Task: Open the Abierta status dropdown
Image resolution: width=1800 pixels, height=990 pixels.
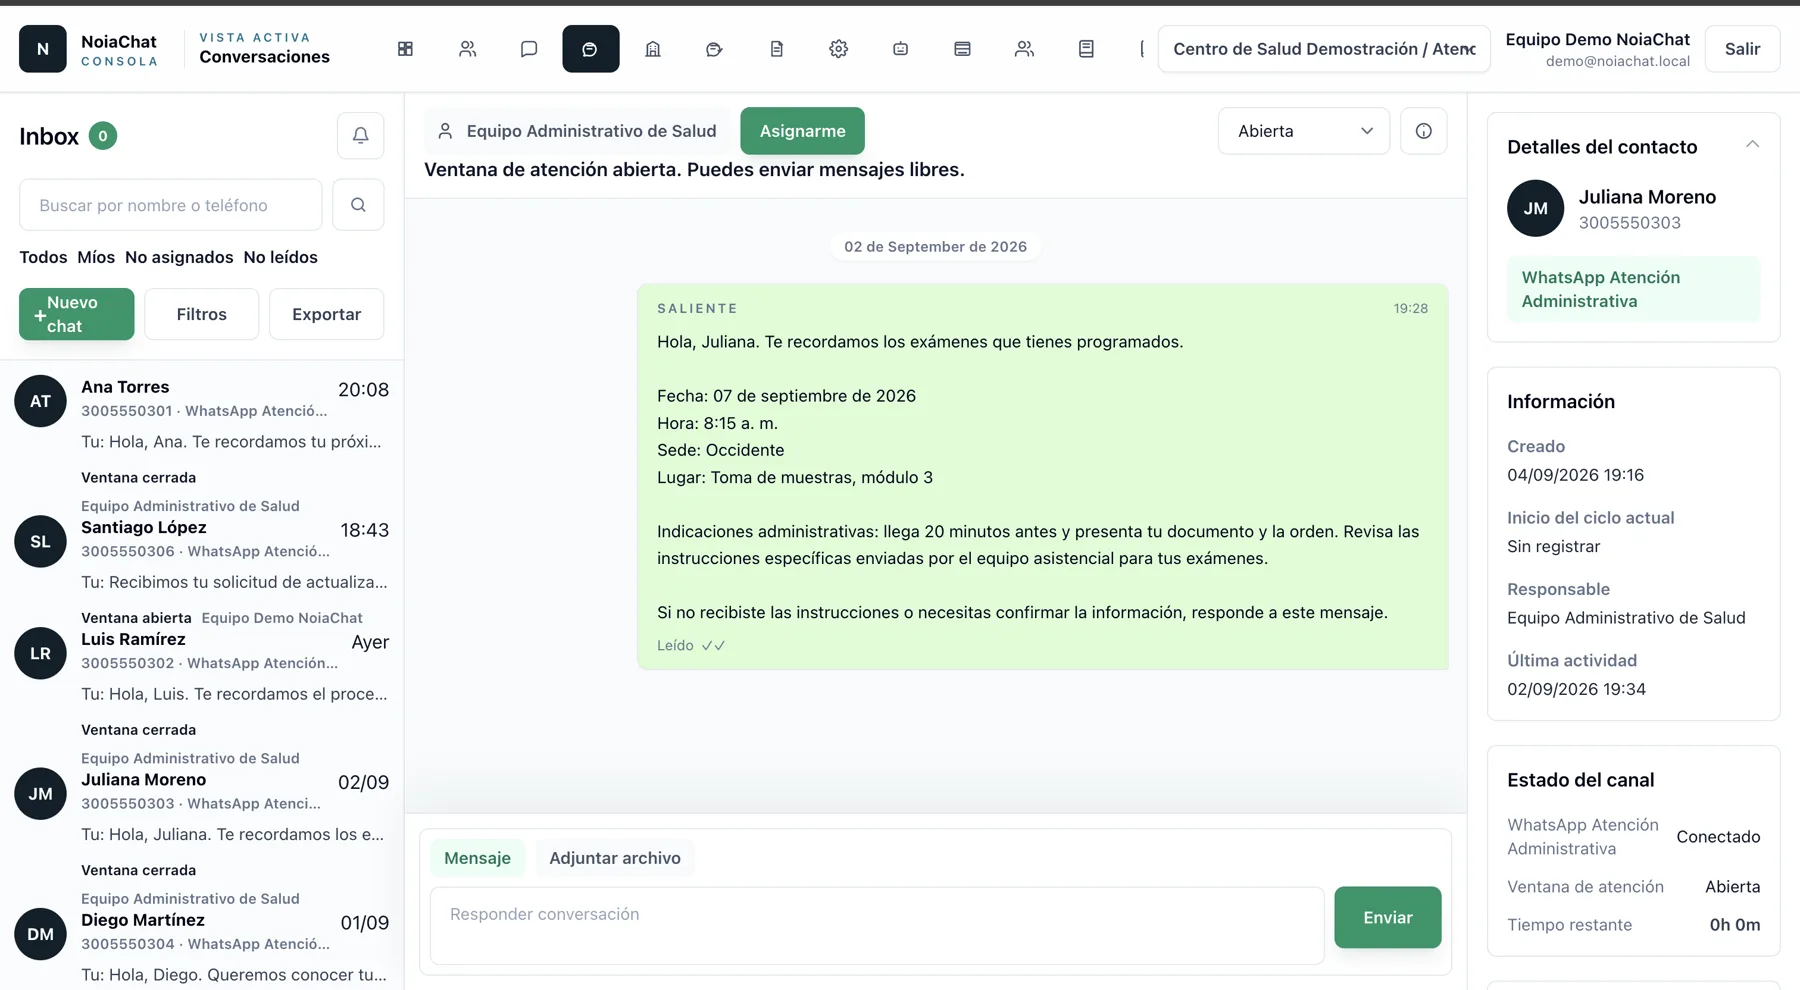Action: click(x=1303, y=131)
